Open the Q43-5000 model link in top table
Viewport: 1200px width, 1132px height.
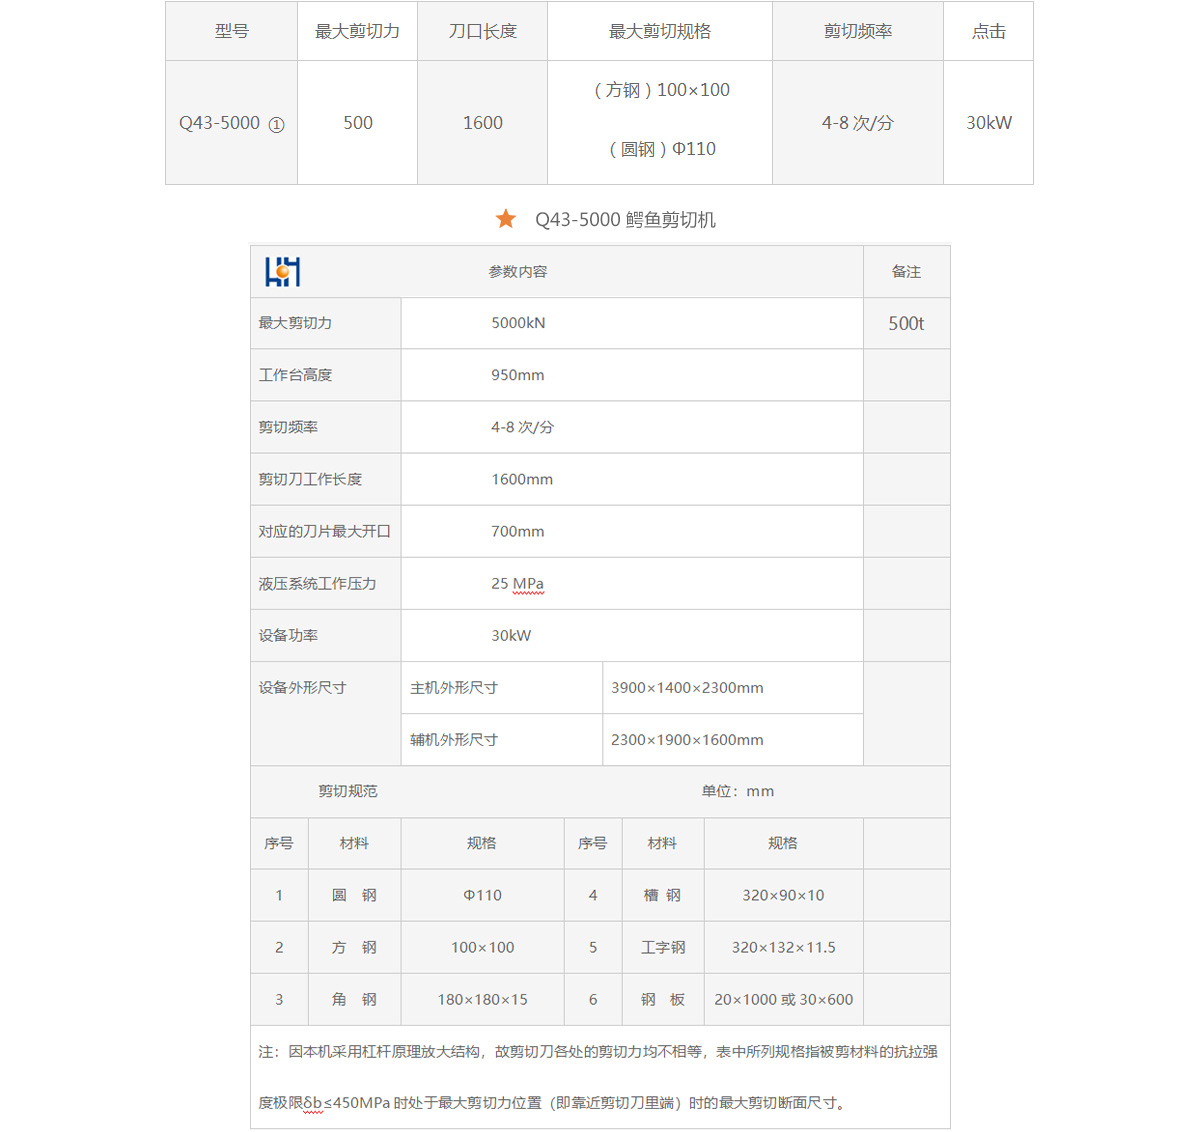point(219,123)
